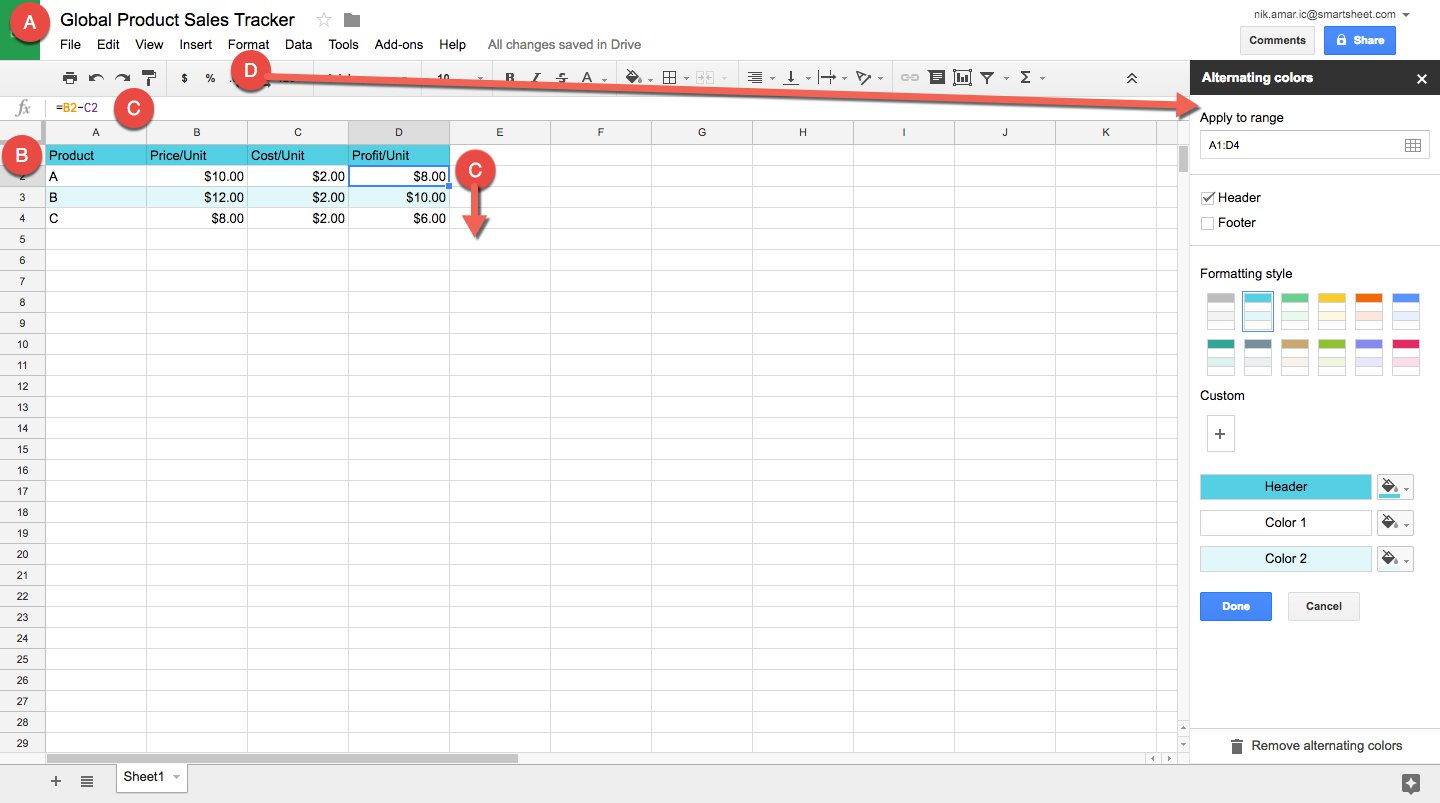Apply bold formatting from the toolbar

[509, 77]
